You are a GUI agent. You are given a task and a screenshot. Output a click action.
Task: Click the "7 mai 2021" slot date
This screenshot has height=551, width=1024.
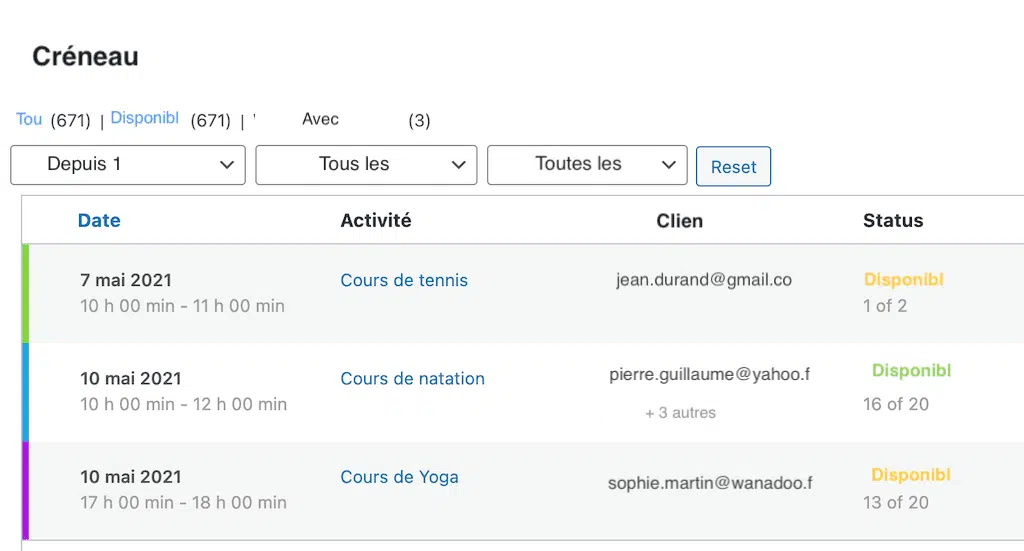click(x=126, y=280)
